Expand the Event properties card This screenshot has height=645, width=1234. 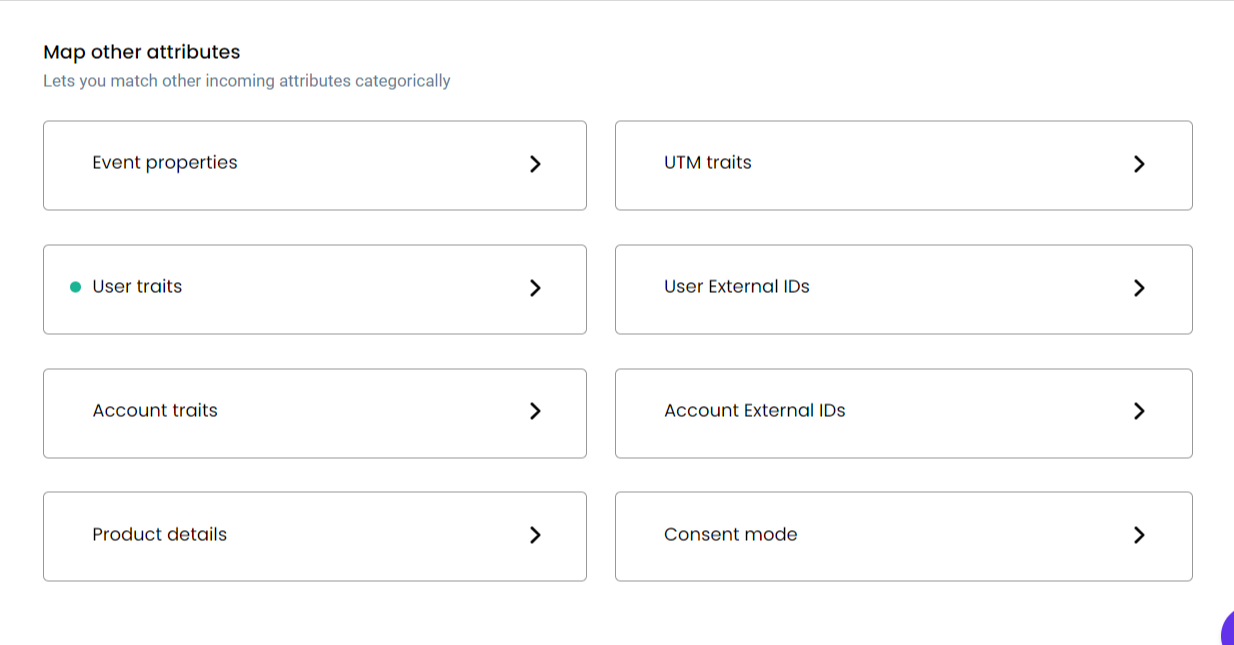pyautogui.click(x=315, y=166)
